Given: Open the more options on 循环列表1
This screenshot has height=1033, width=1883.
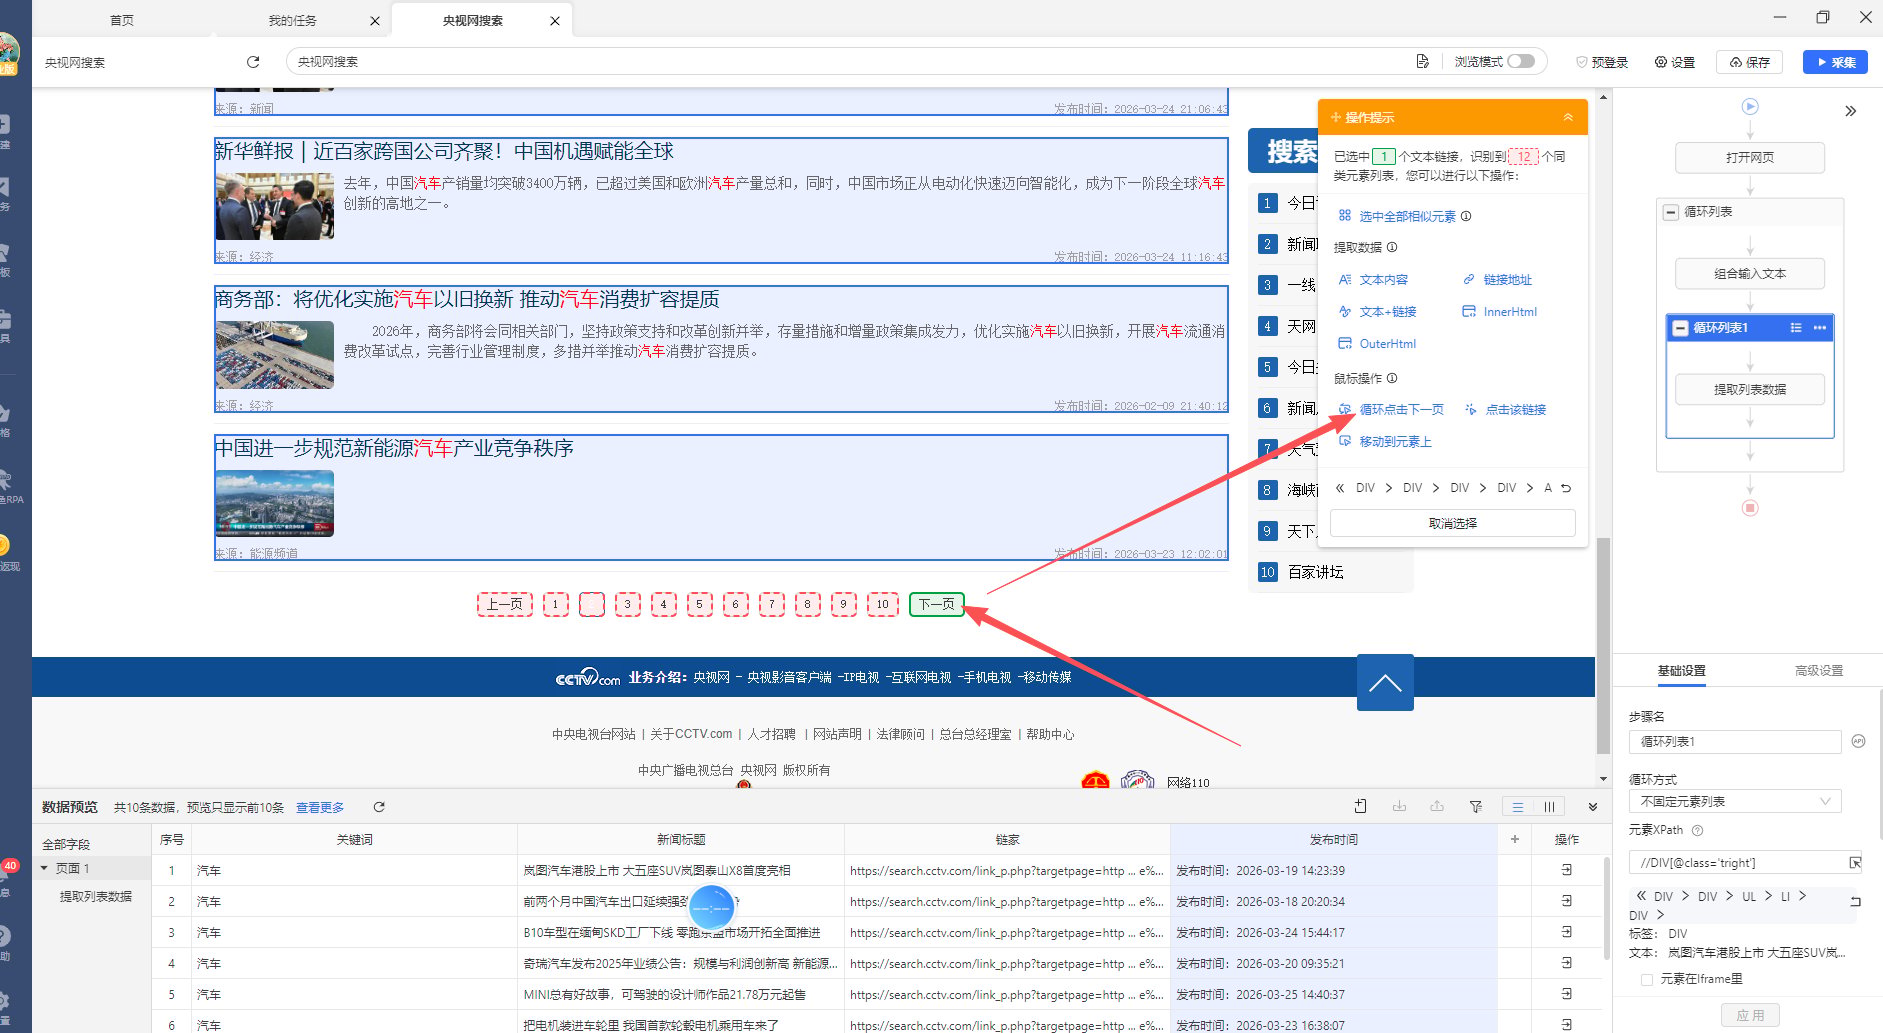Looking at the screenshot, I should click(1820, 328).
